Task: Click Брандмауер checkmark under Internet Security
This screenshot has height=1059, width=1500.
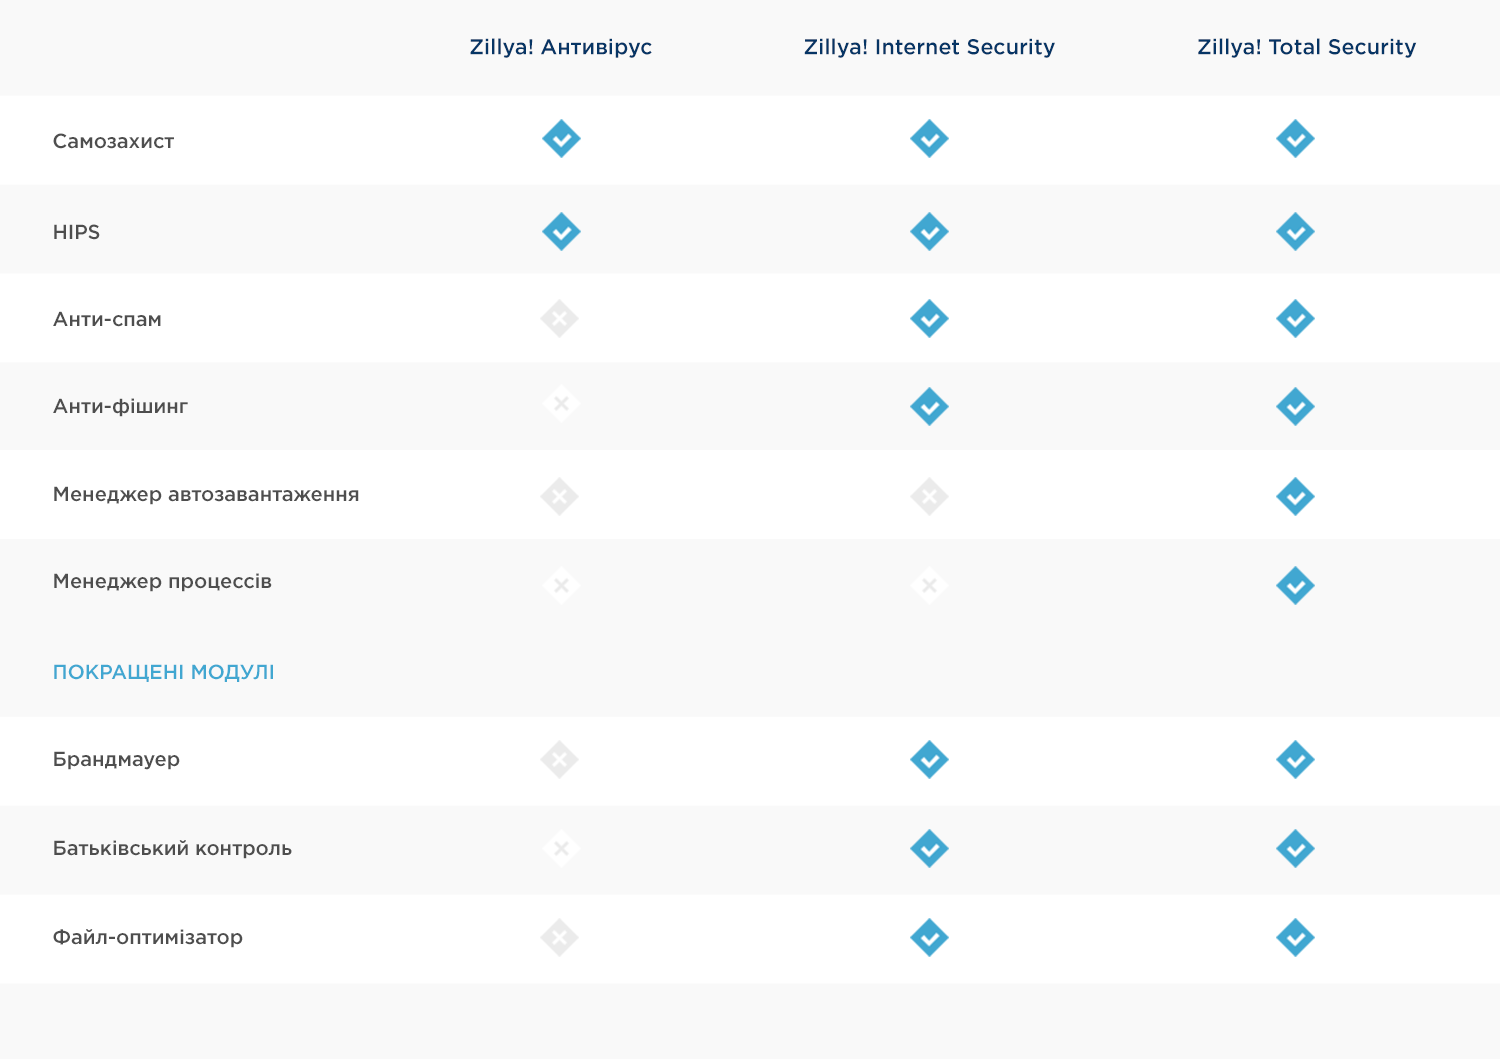Action: coord(929,760)
